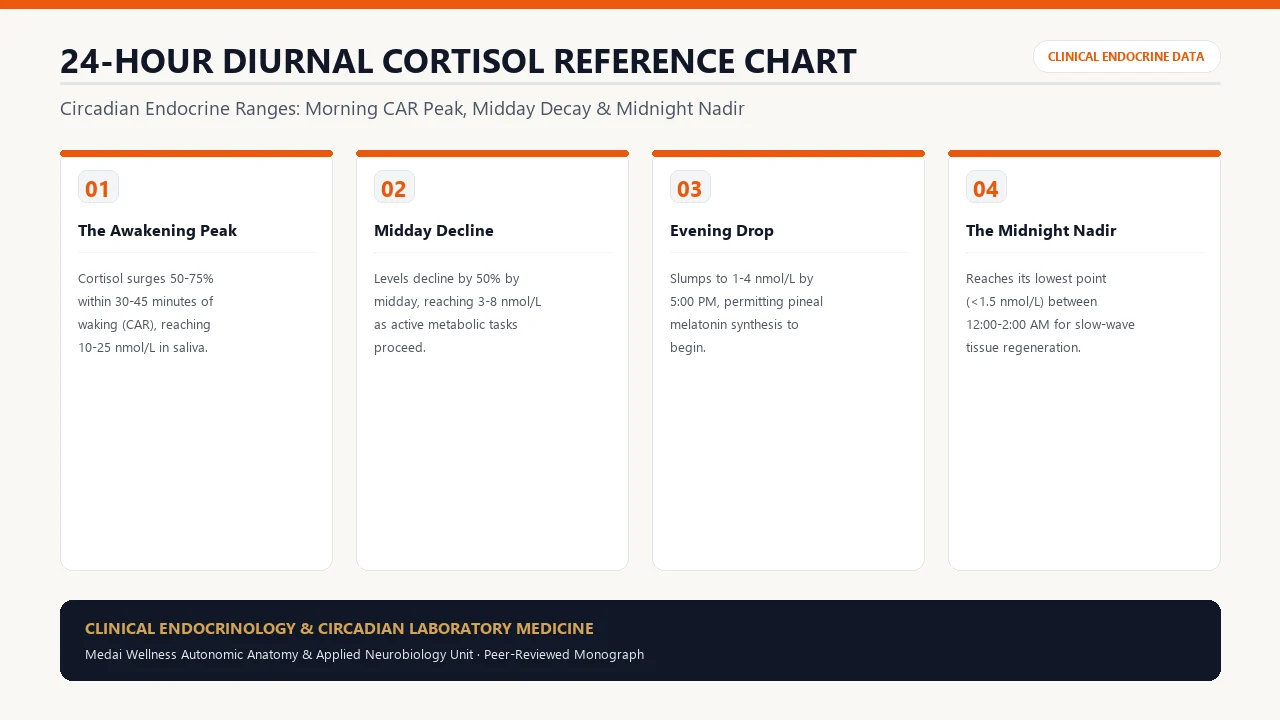Click the 01 number badge
Viewport: 1280px width, 720px height.
coord(98,188)
